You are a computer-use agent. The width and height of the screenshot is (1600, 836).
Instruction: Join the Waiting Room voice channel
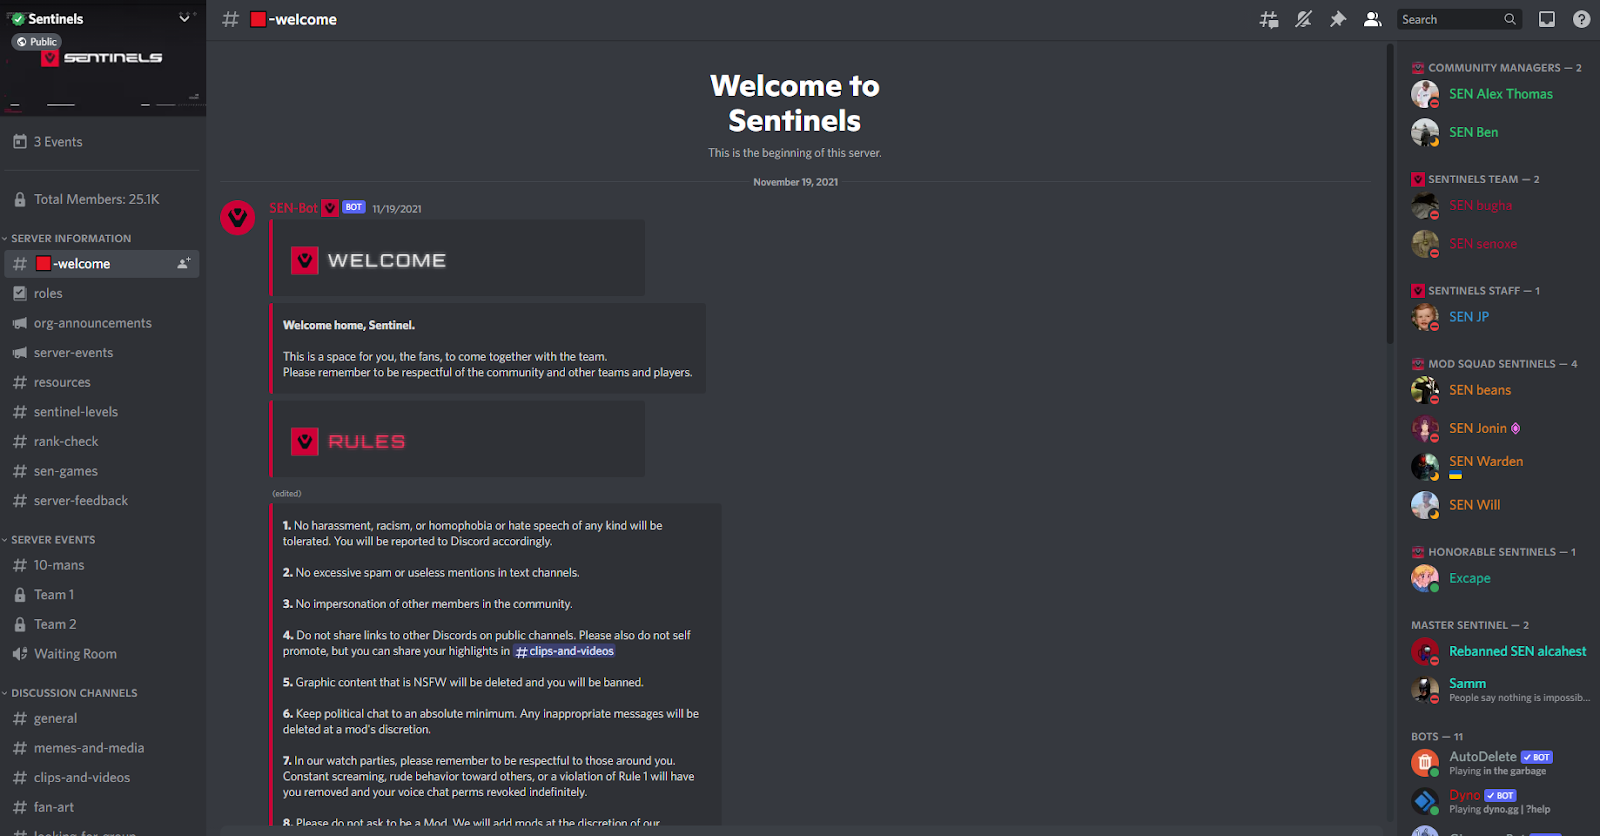click(102, 653)
